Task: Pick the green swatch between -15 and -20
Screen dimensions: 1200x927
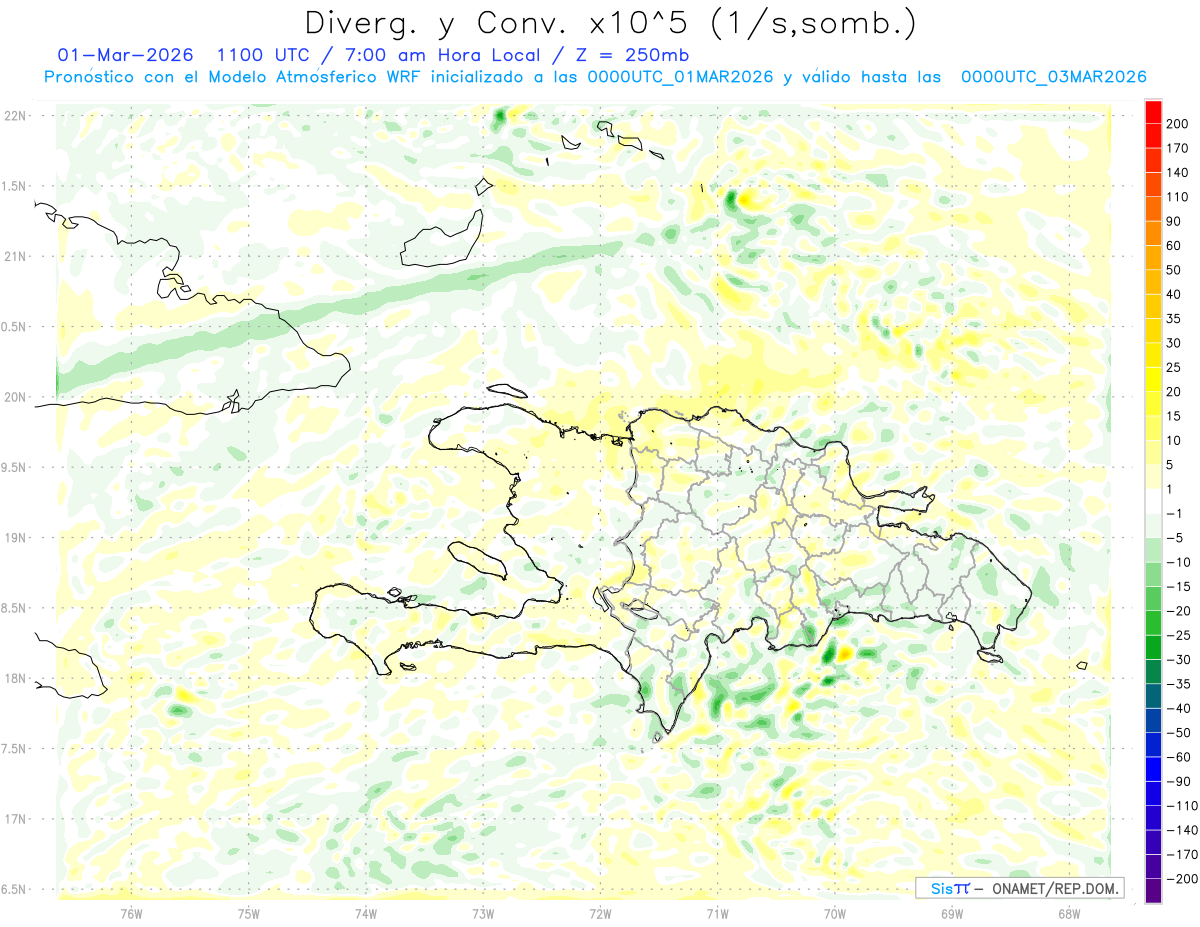Action: click(x=1153, y=599)
